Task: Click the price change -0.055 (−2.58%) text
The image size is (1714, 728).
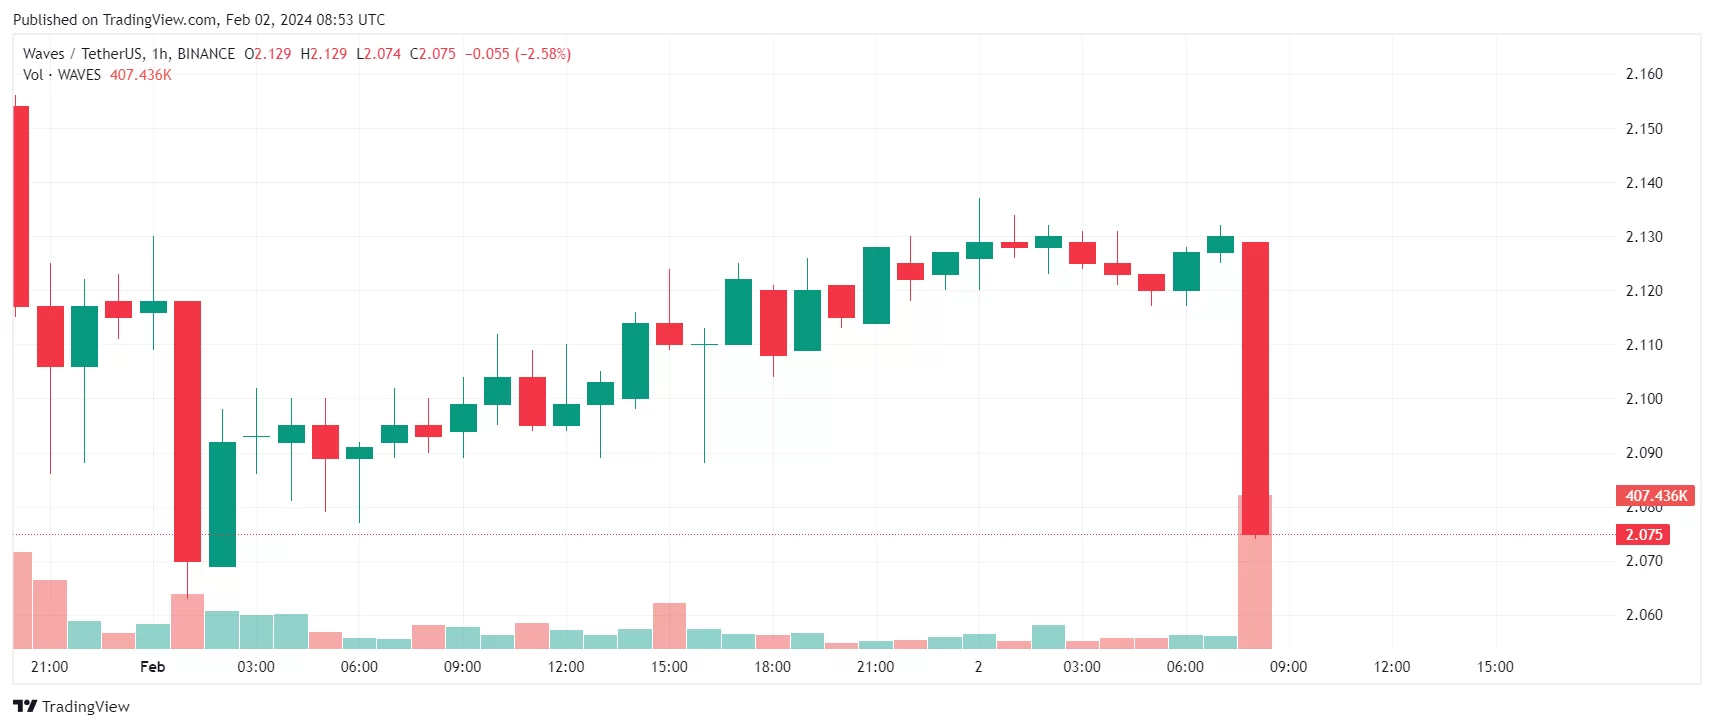Action: pyautogui.click(x=518, y=54)
